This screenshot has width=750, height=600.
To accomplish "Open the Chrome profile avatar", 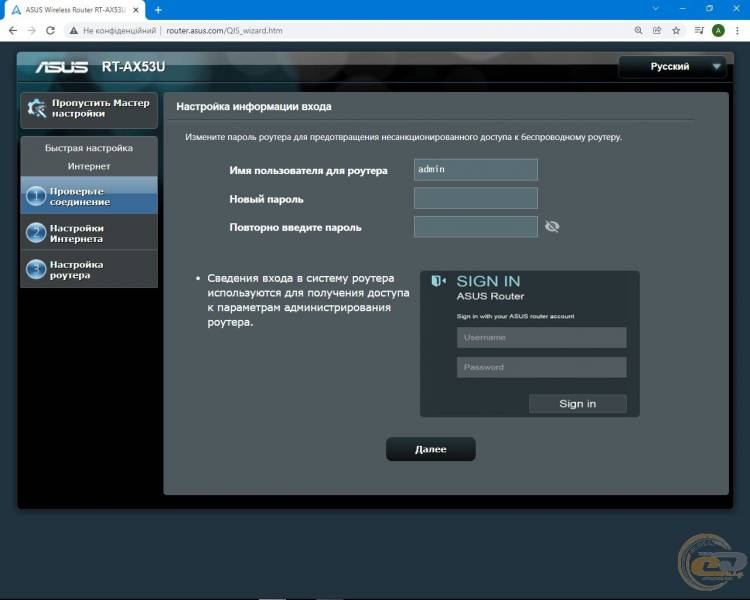I will (718, 31).
